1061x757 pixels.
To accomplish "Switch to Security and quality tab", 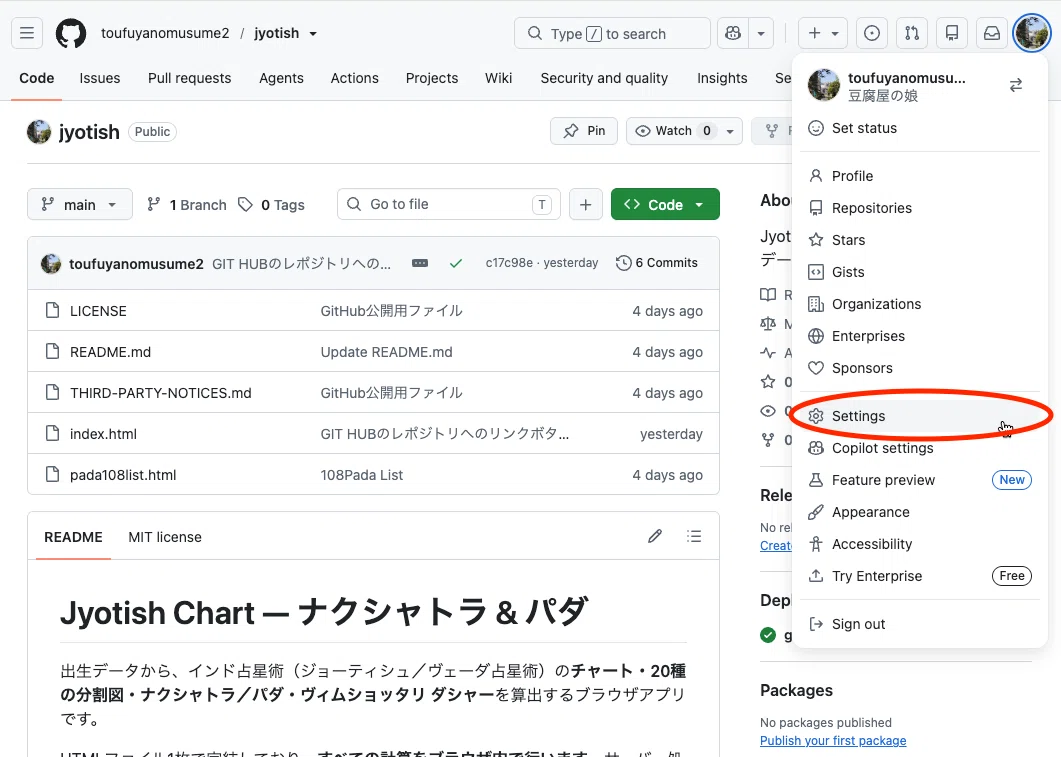I will (604, 78).
